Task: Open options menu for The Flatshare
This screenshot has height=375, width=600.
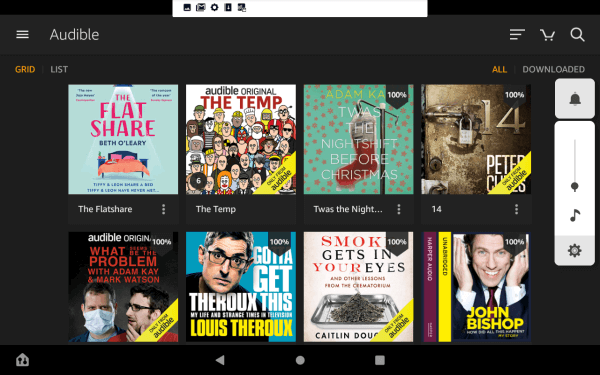Action: click(x=163, y=209)
